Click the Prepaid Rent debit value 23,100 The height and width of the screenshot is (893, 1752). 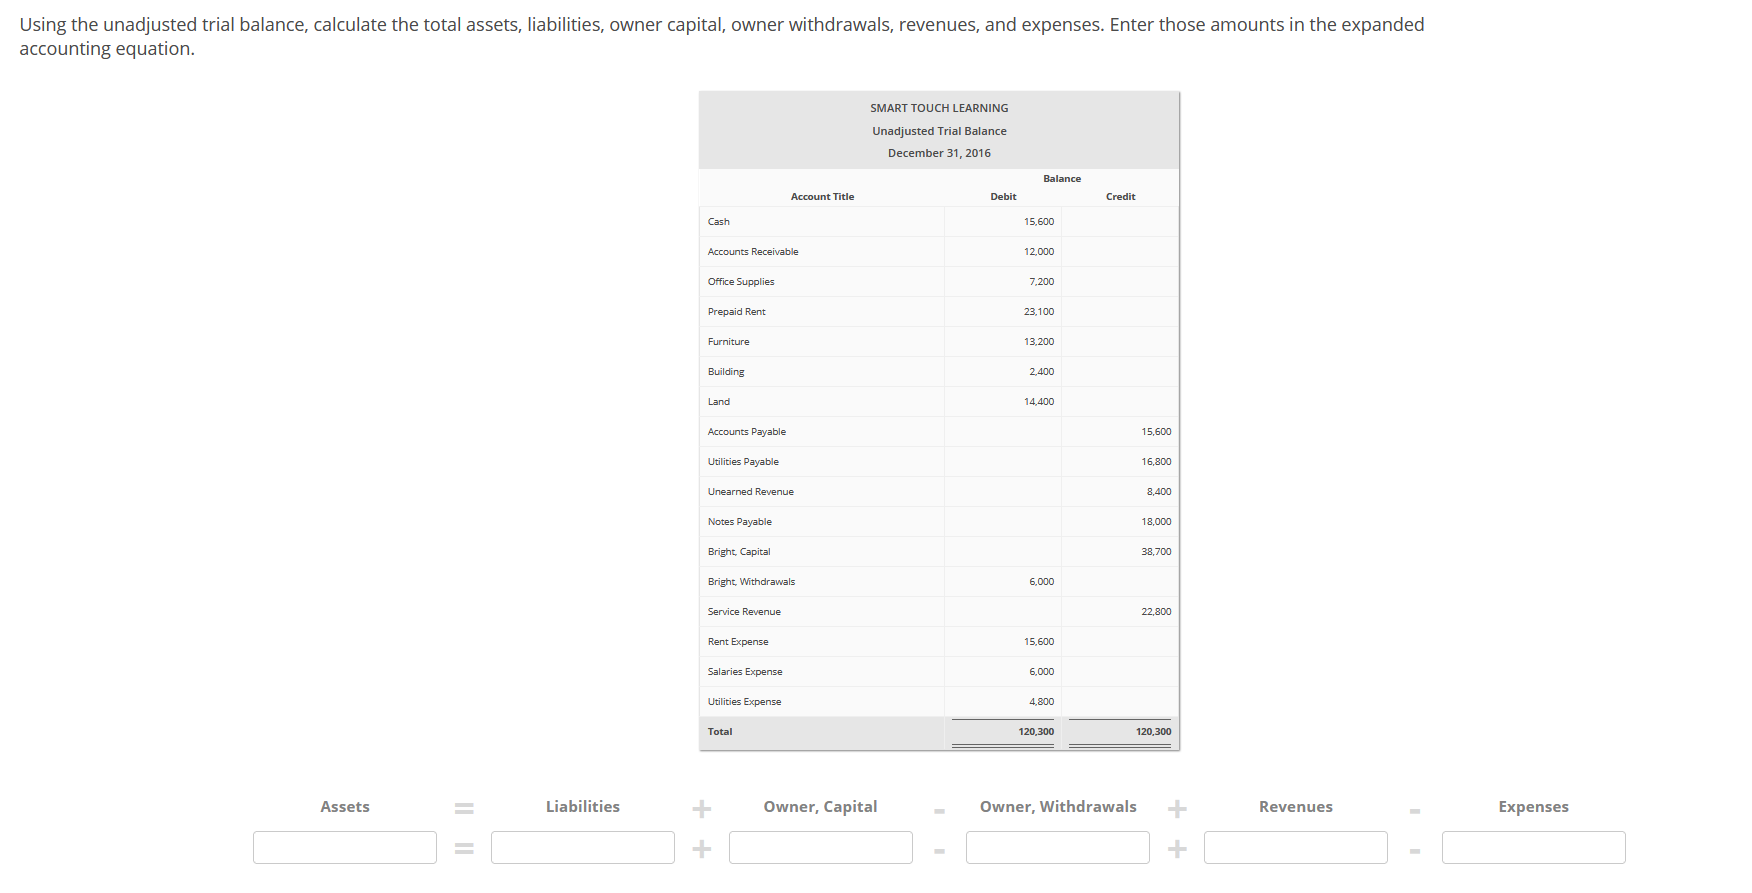[1039, 312]
